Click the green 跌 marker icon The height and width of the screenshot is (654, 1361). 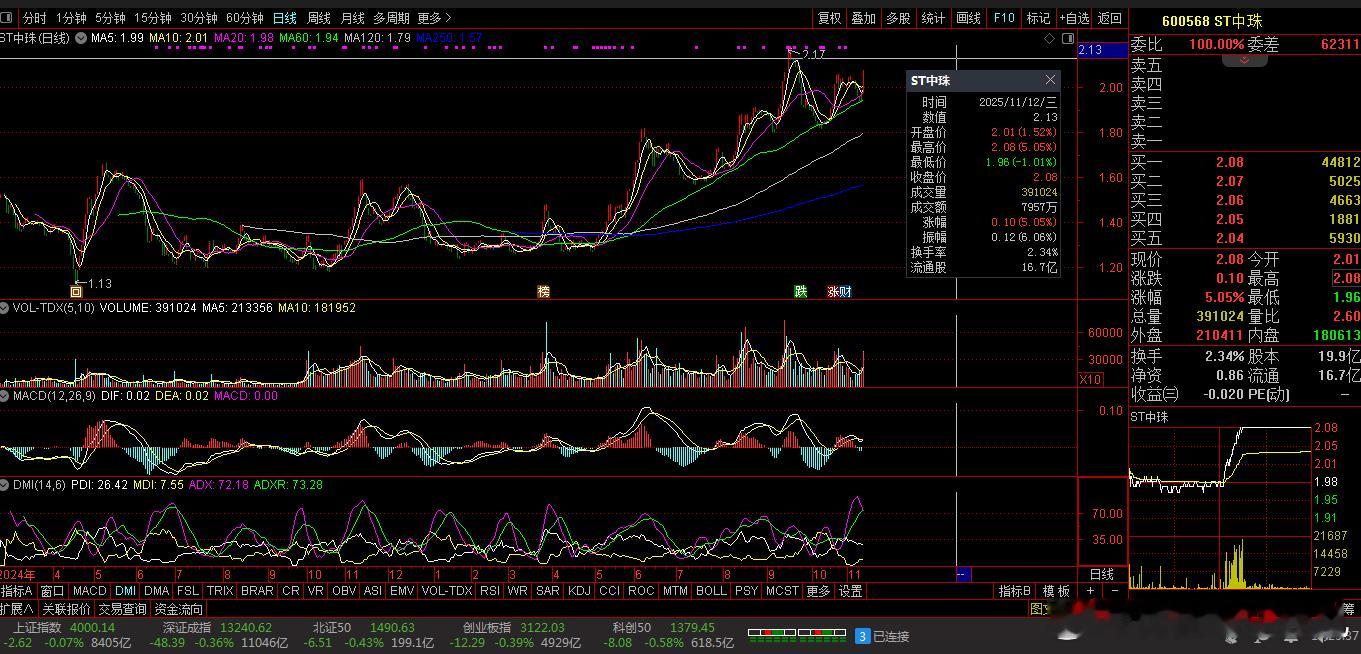[x=800, y=292]
